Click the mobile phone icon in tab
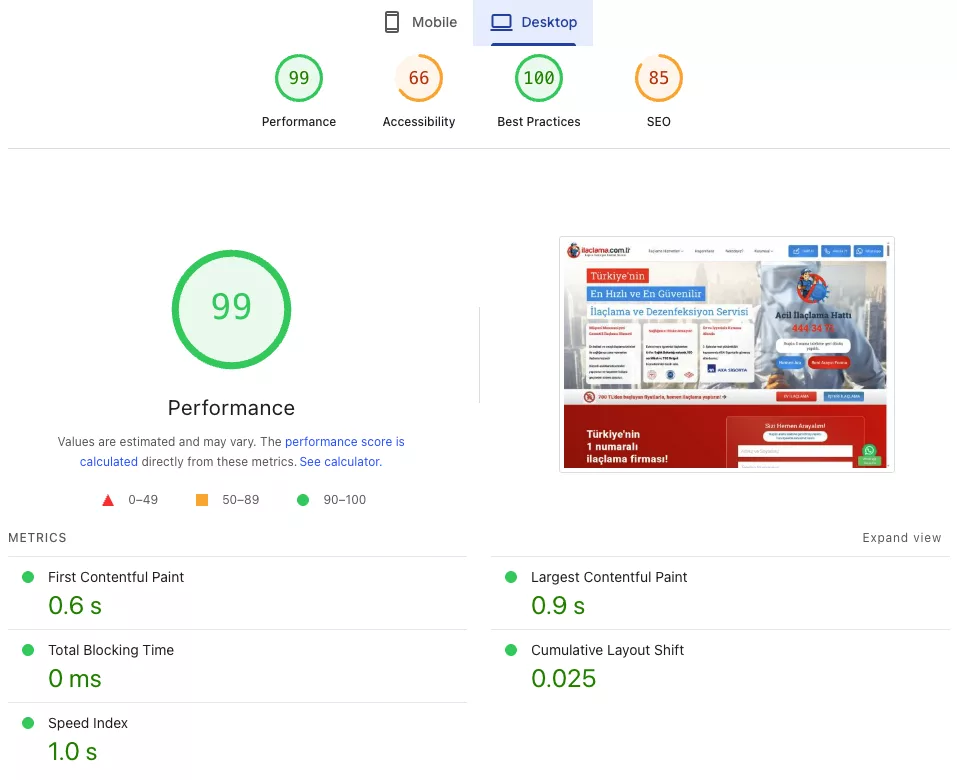Image resolution: width=957 pixels, height=780 pixels. [x=392, y=22]
